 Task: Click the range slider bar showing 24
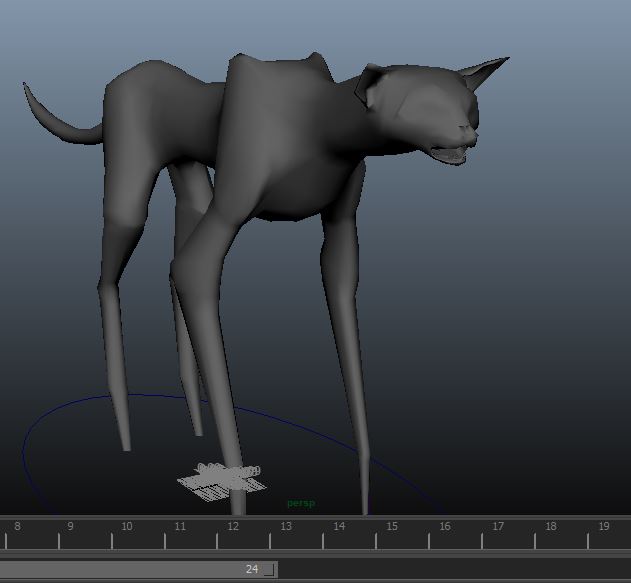[x=138, y=569]
